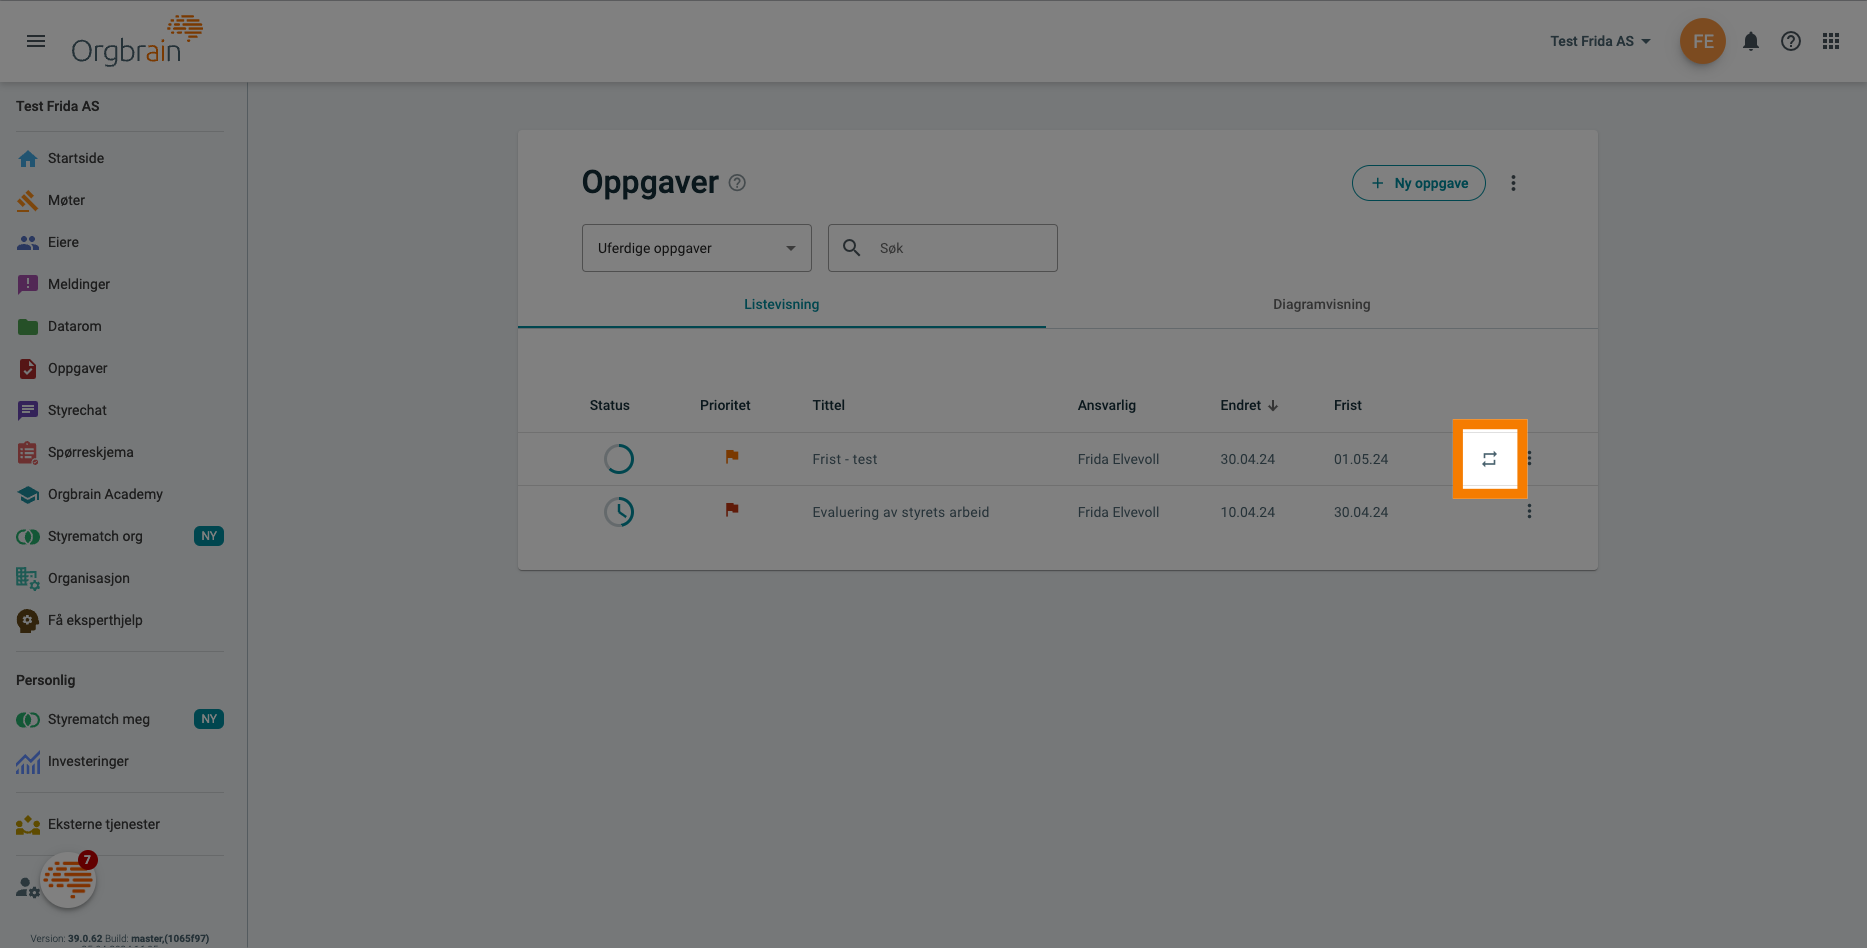1867x948 pixels.
Task: Click the orange priority flag on Frist - test
Action: pyautogui.click(x=732, y=457)
